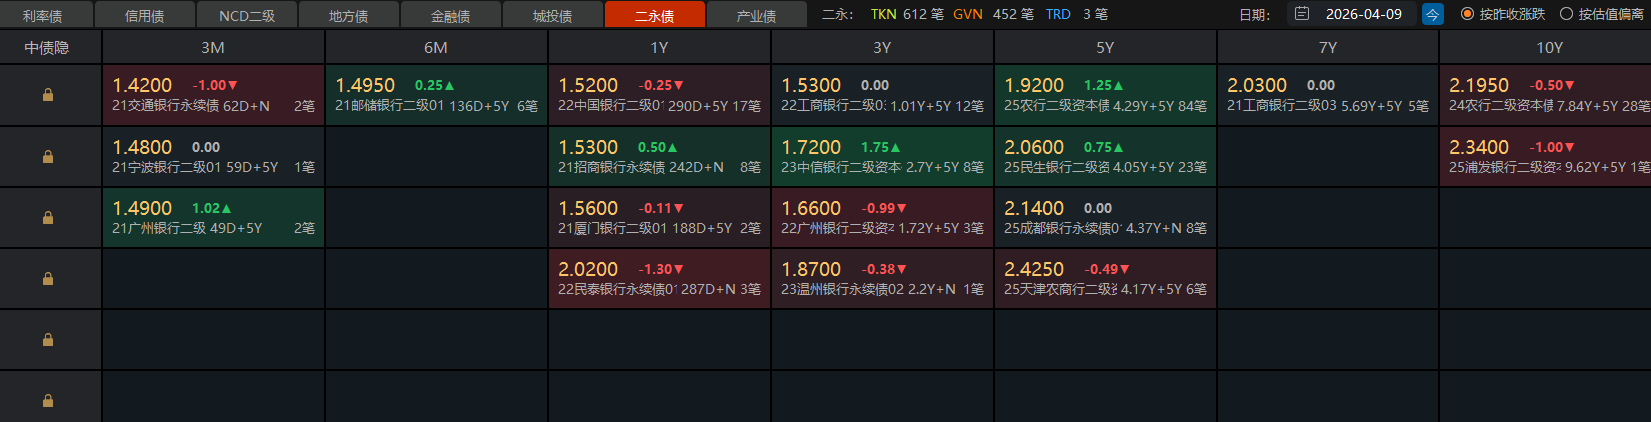Open the 地方债 tab

[349, 15]
